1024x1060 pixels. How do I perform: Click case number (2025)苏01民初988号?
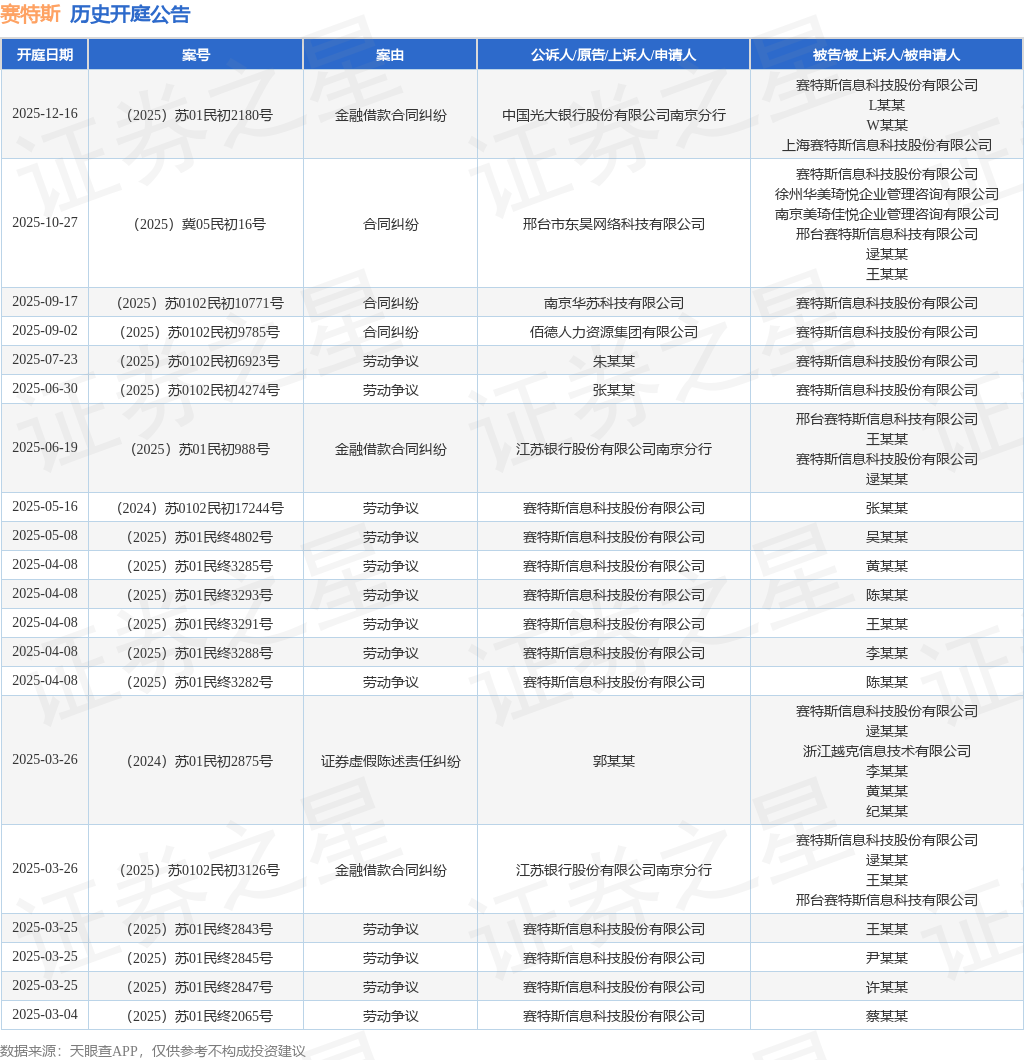pos(200,449)
